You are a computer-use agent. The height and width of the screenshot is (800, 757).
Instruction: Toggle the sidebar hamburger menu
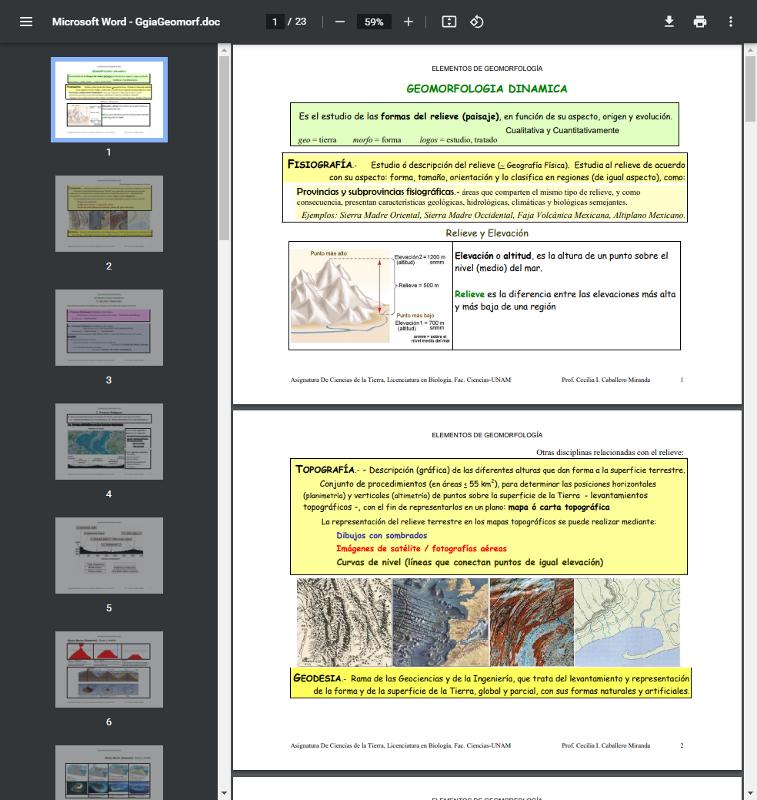tap(26, 22)
